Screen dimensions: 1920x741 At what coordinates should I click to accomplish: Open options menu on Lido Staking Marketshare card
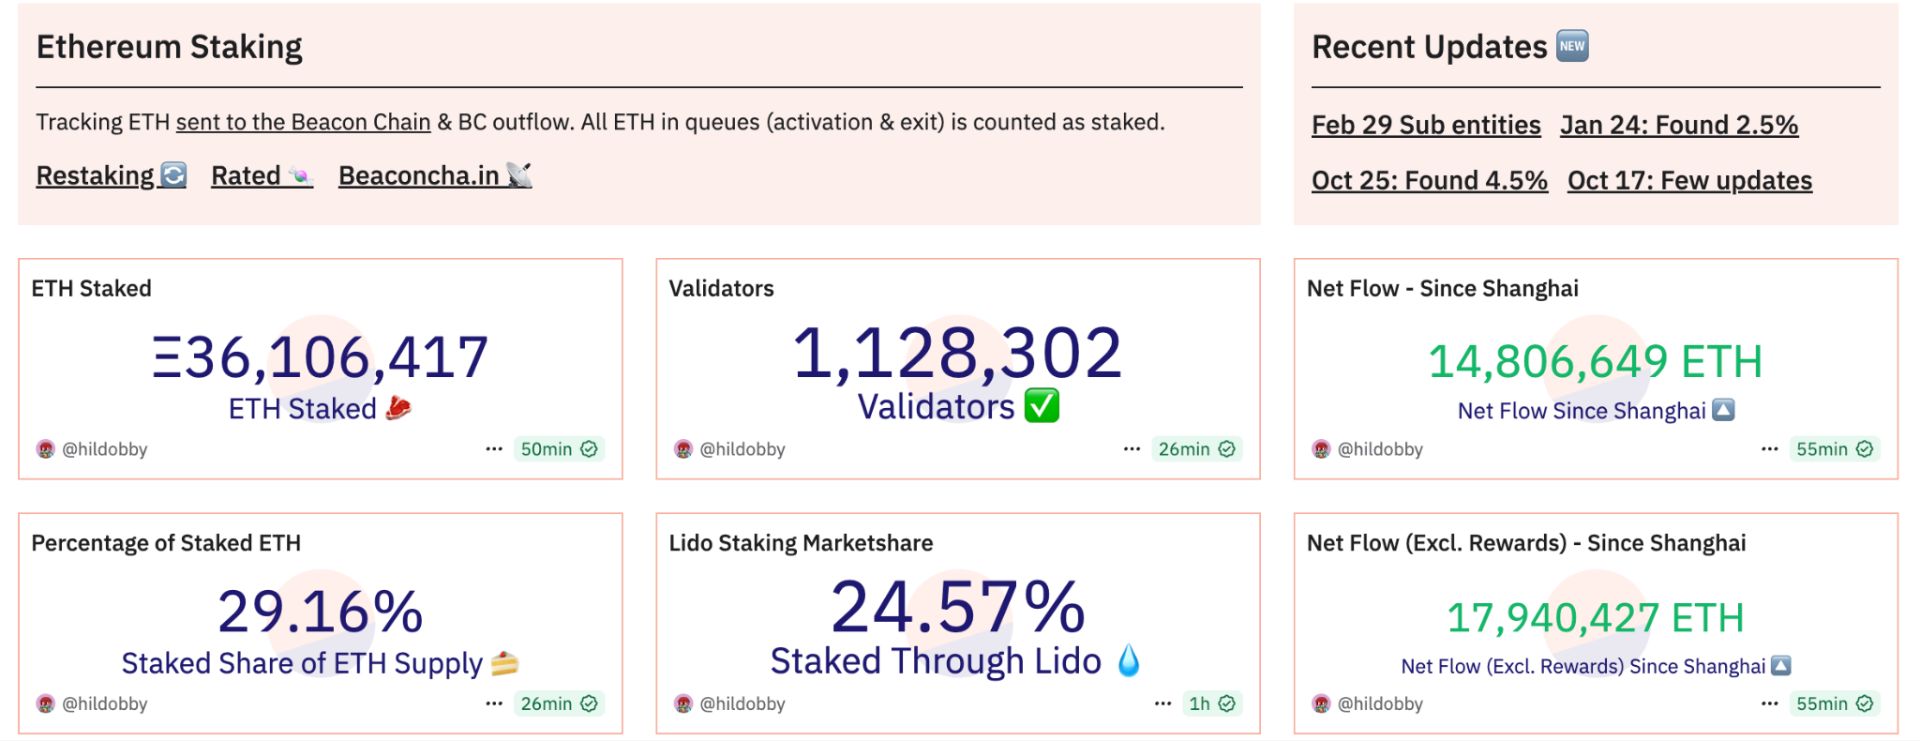tap(1163, 703)
